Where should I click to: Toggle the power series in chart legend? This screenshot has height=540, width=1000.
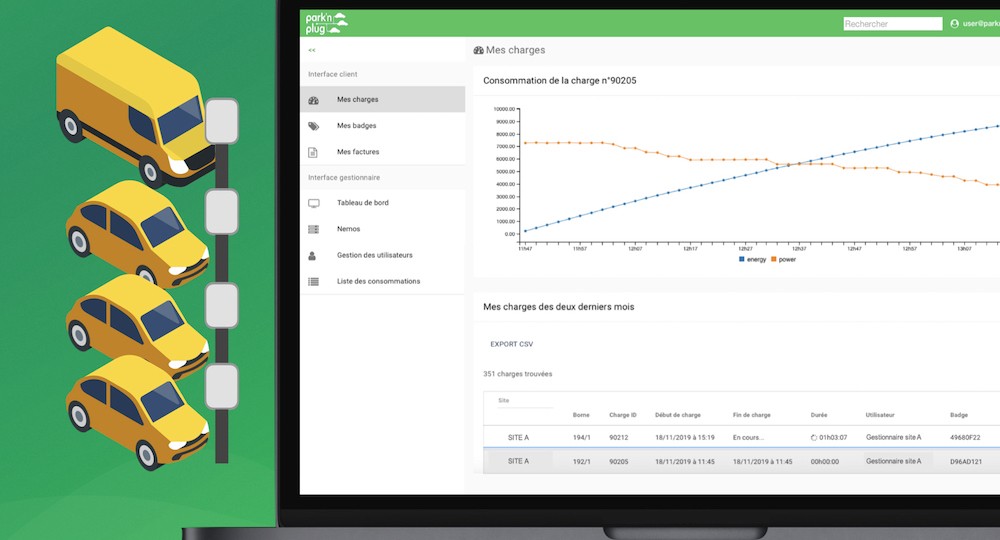point(781,259)
